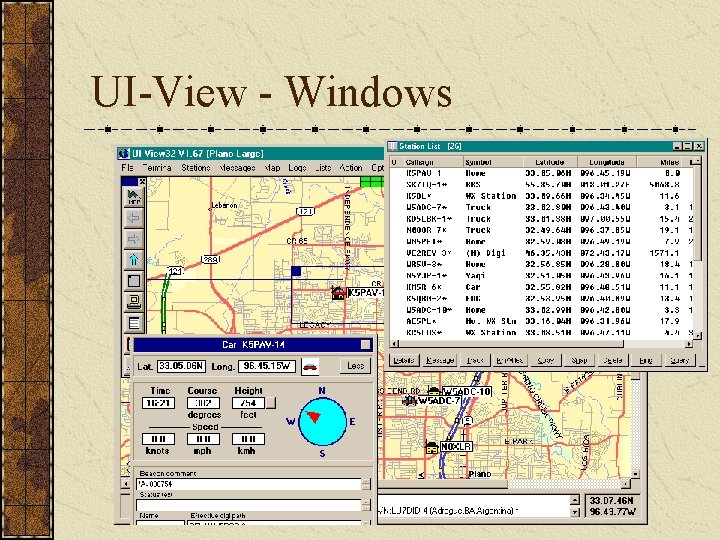Click the small button beside Height field
The image size is (720, 540).
click(x=271, y=403)
